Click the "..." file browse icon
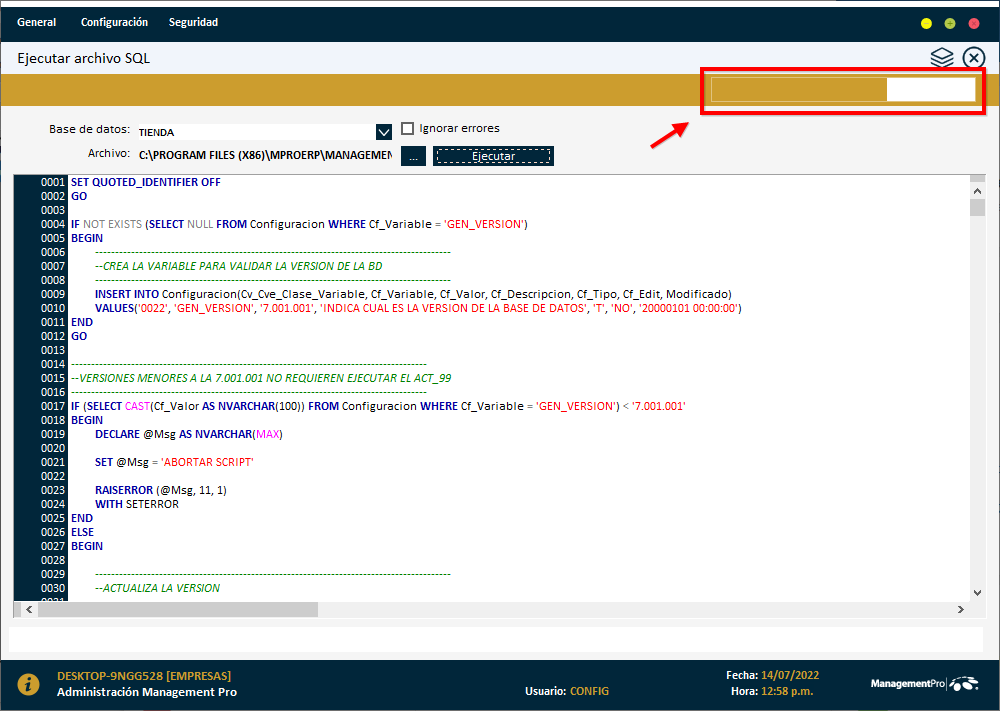 pyautogui.click(x=413, y=155)
